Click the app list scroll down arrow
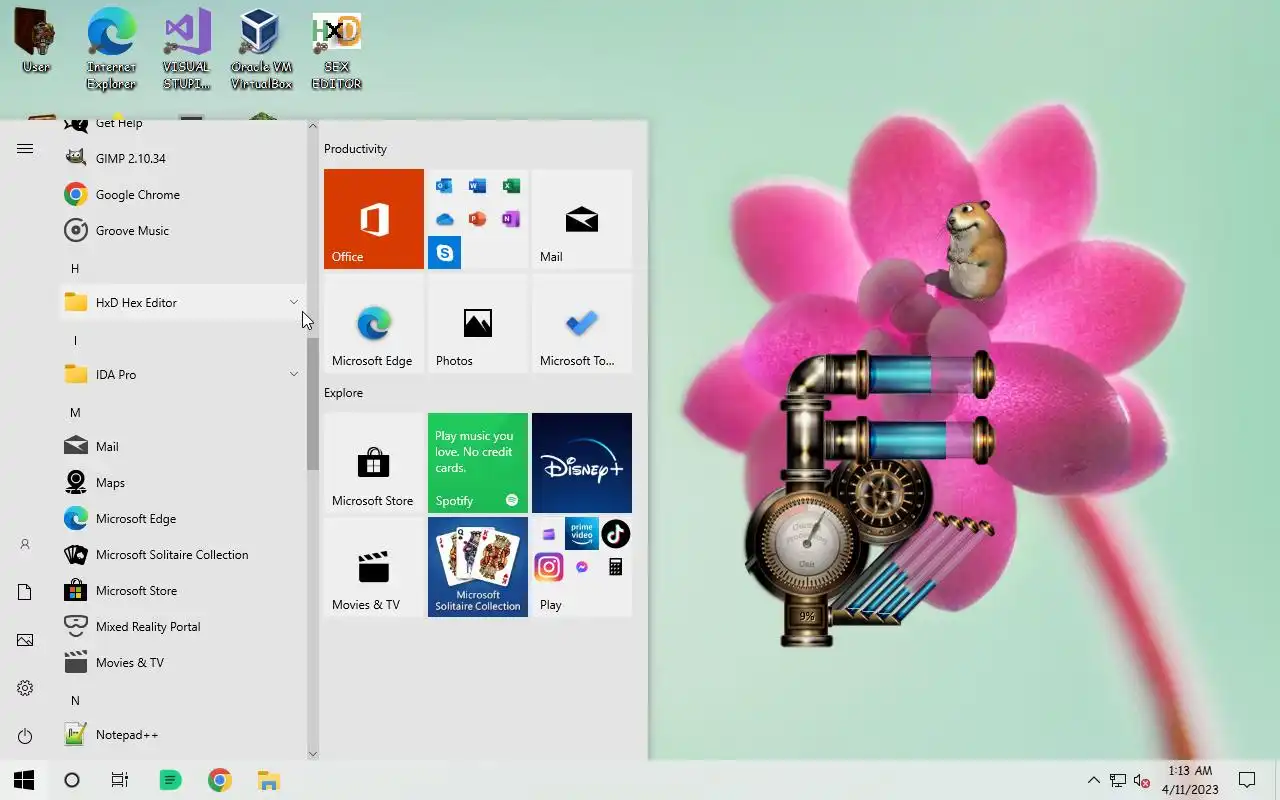1280x800 pixels. [x=312, y=753]
